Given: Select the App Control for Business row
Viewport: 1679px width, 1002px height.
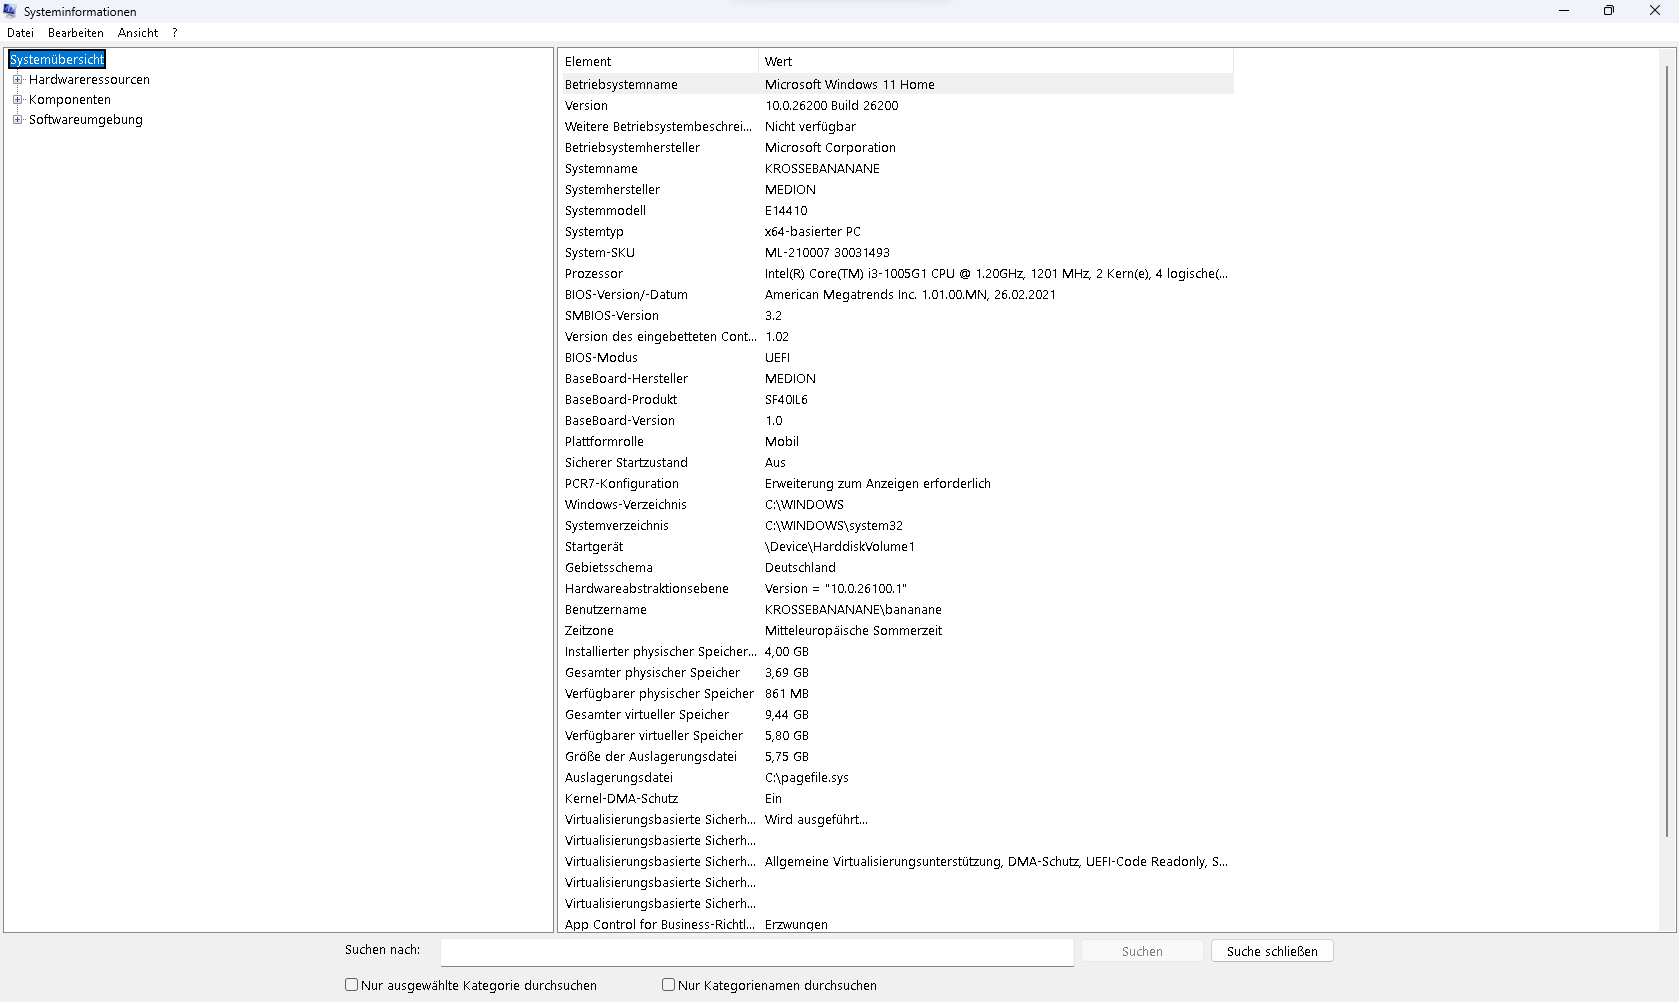Looking at the screenshot, I should tap(896, 924).
